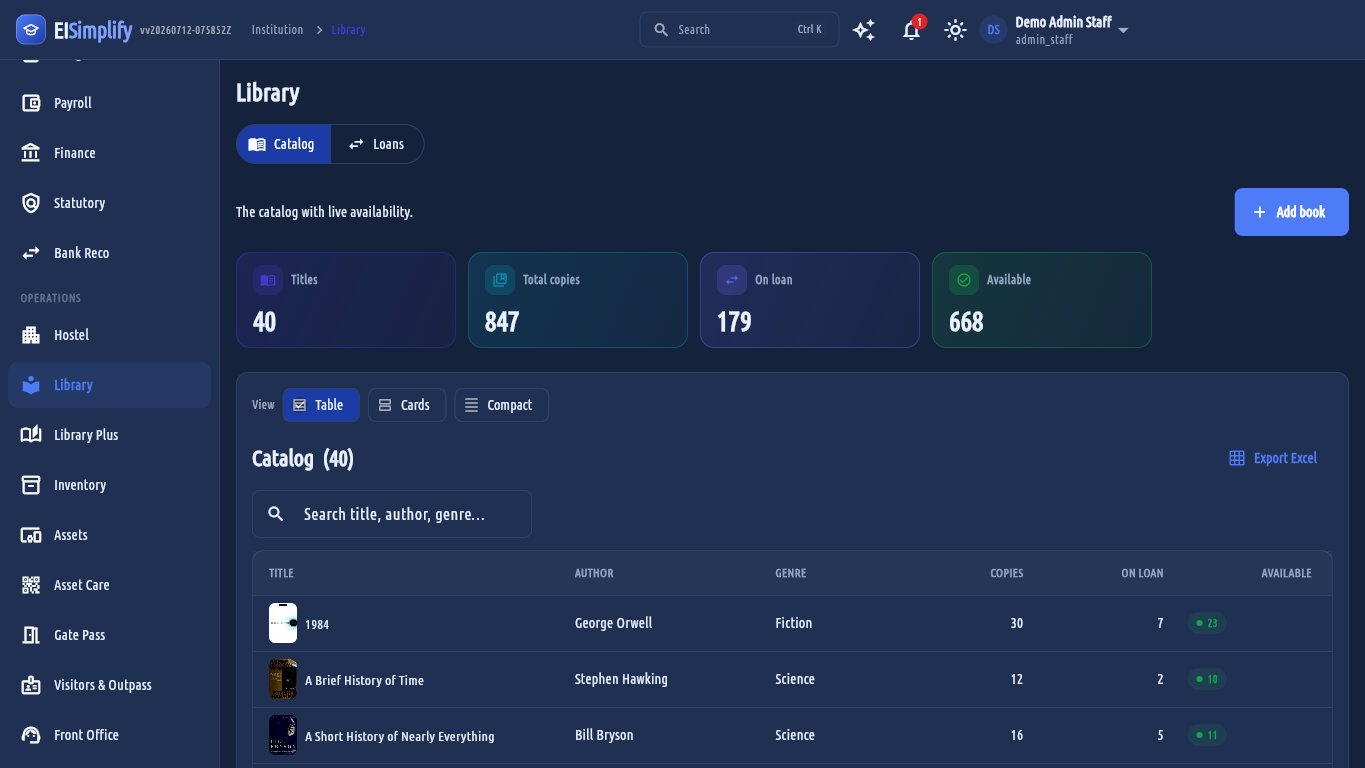Click A Short History of Nearly Everything cover
The height and width of the screenshot is (768, 1365).
283,735
